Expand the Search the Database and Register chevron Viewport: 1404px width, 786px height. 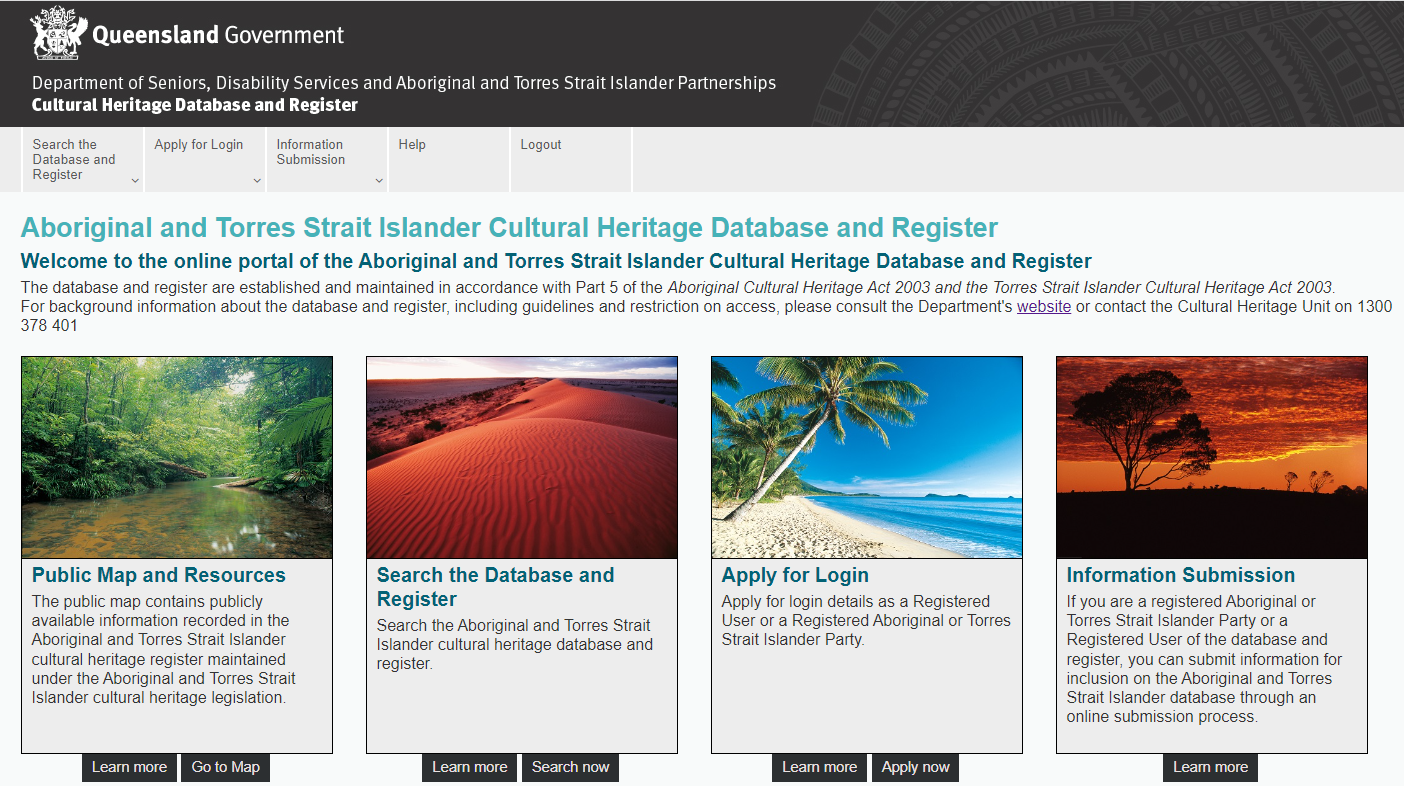pyautogui.click(x=135, y=181)
